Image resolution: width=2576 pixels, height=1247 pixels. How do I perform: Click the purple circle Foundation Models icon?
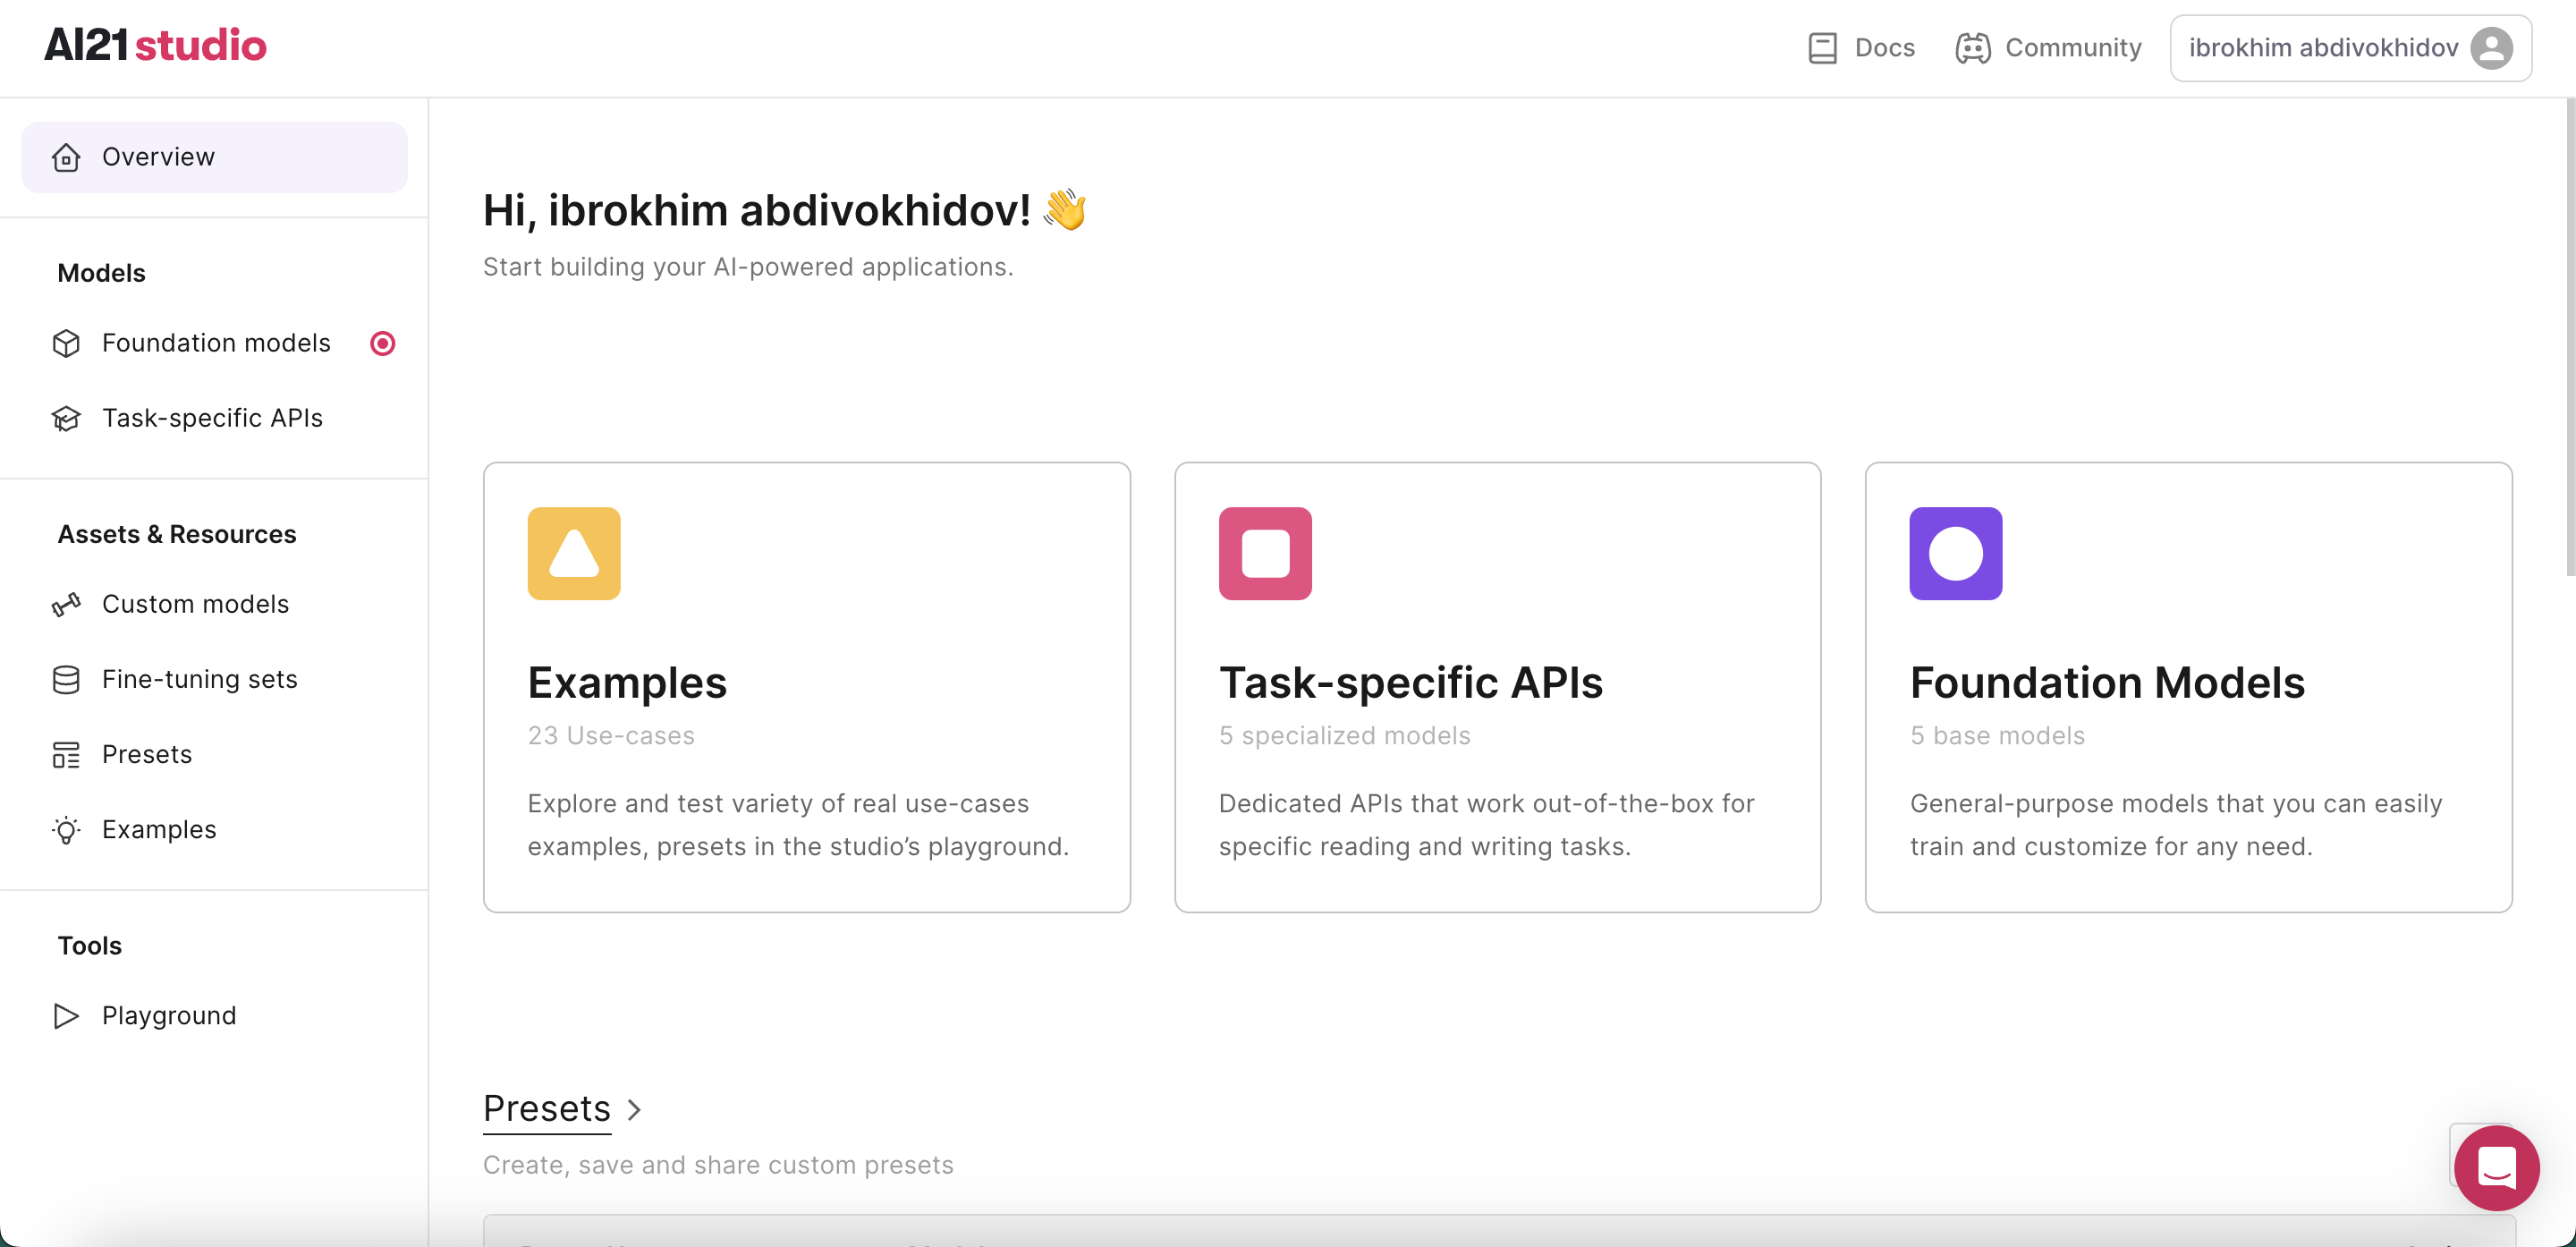click(1955, 553)
